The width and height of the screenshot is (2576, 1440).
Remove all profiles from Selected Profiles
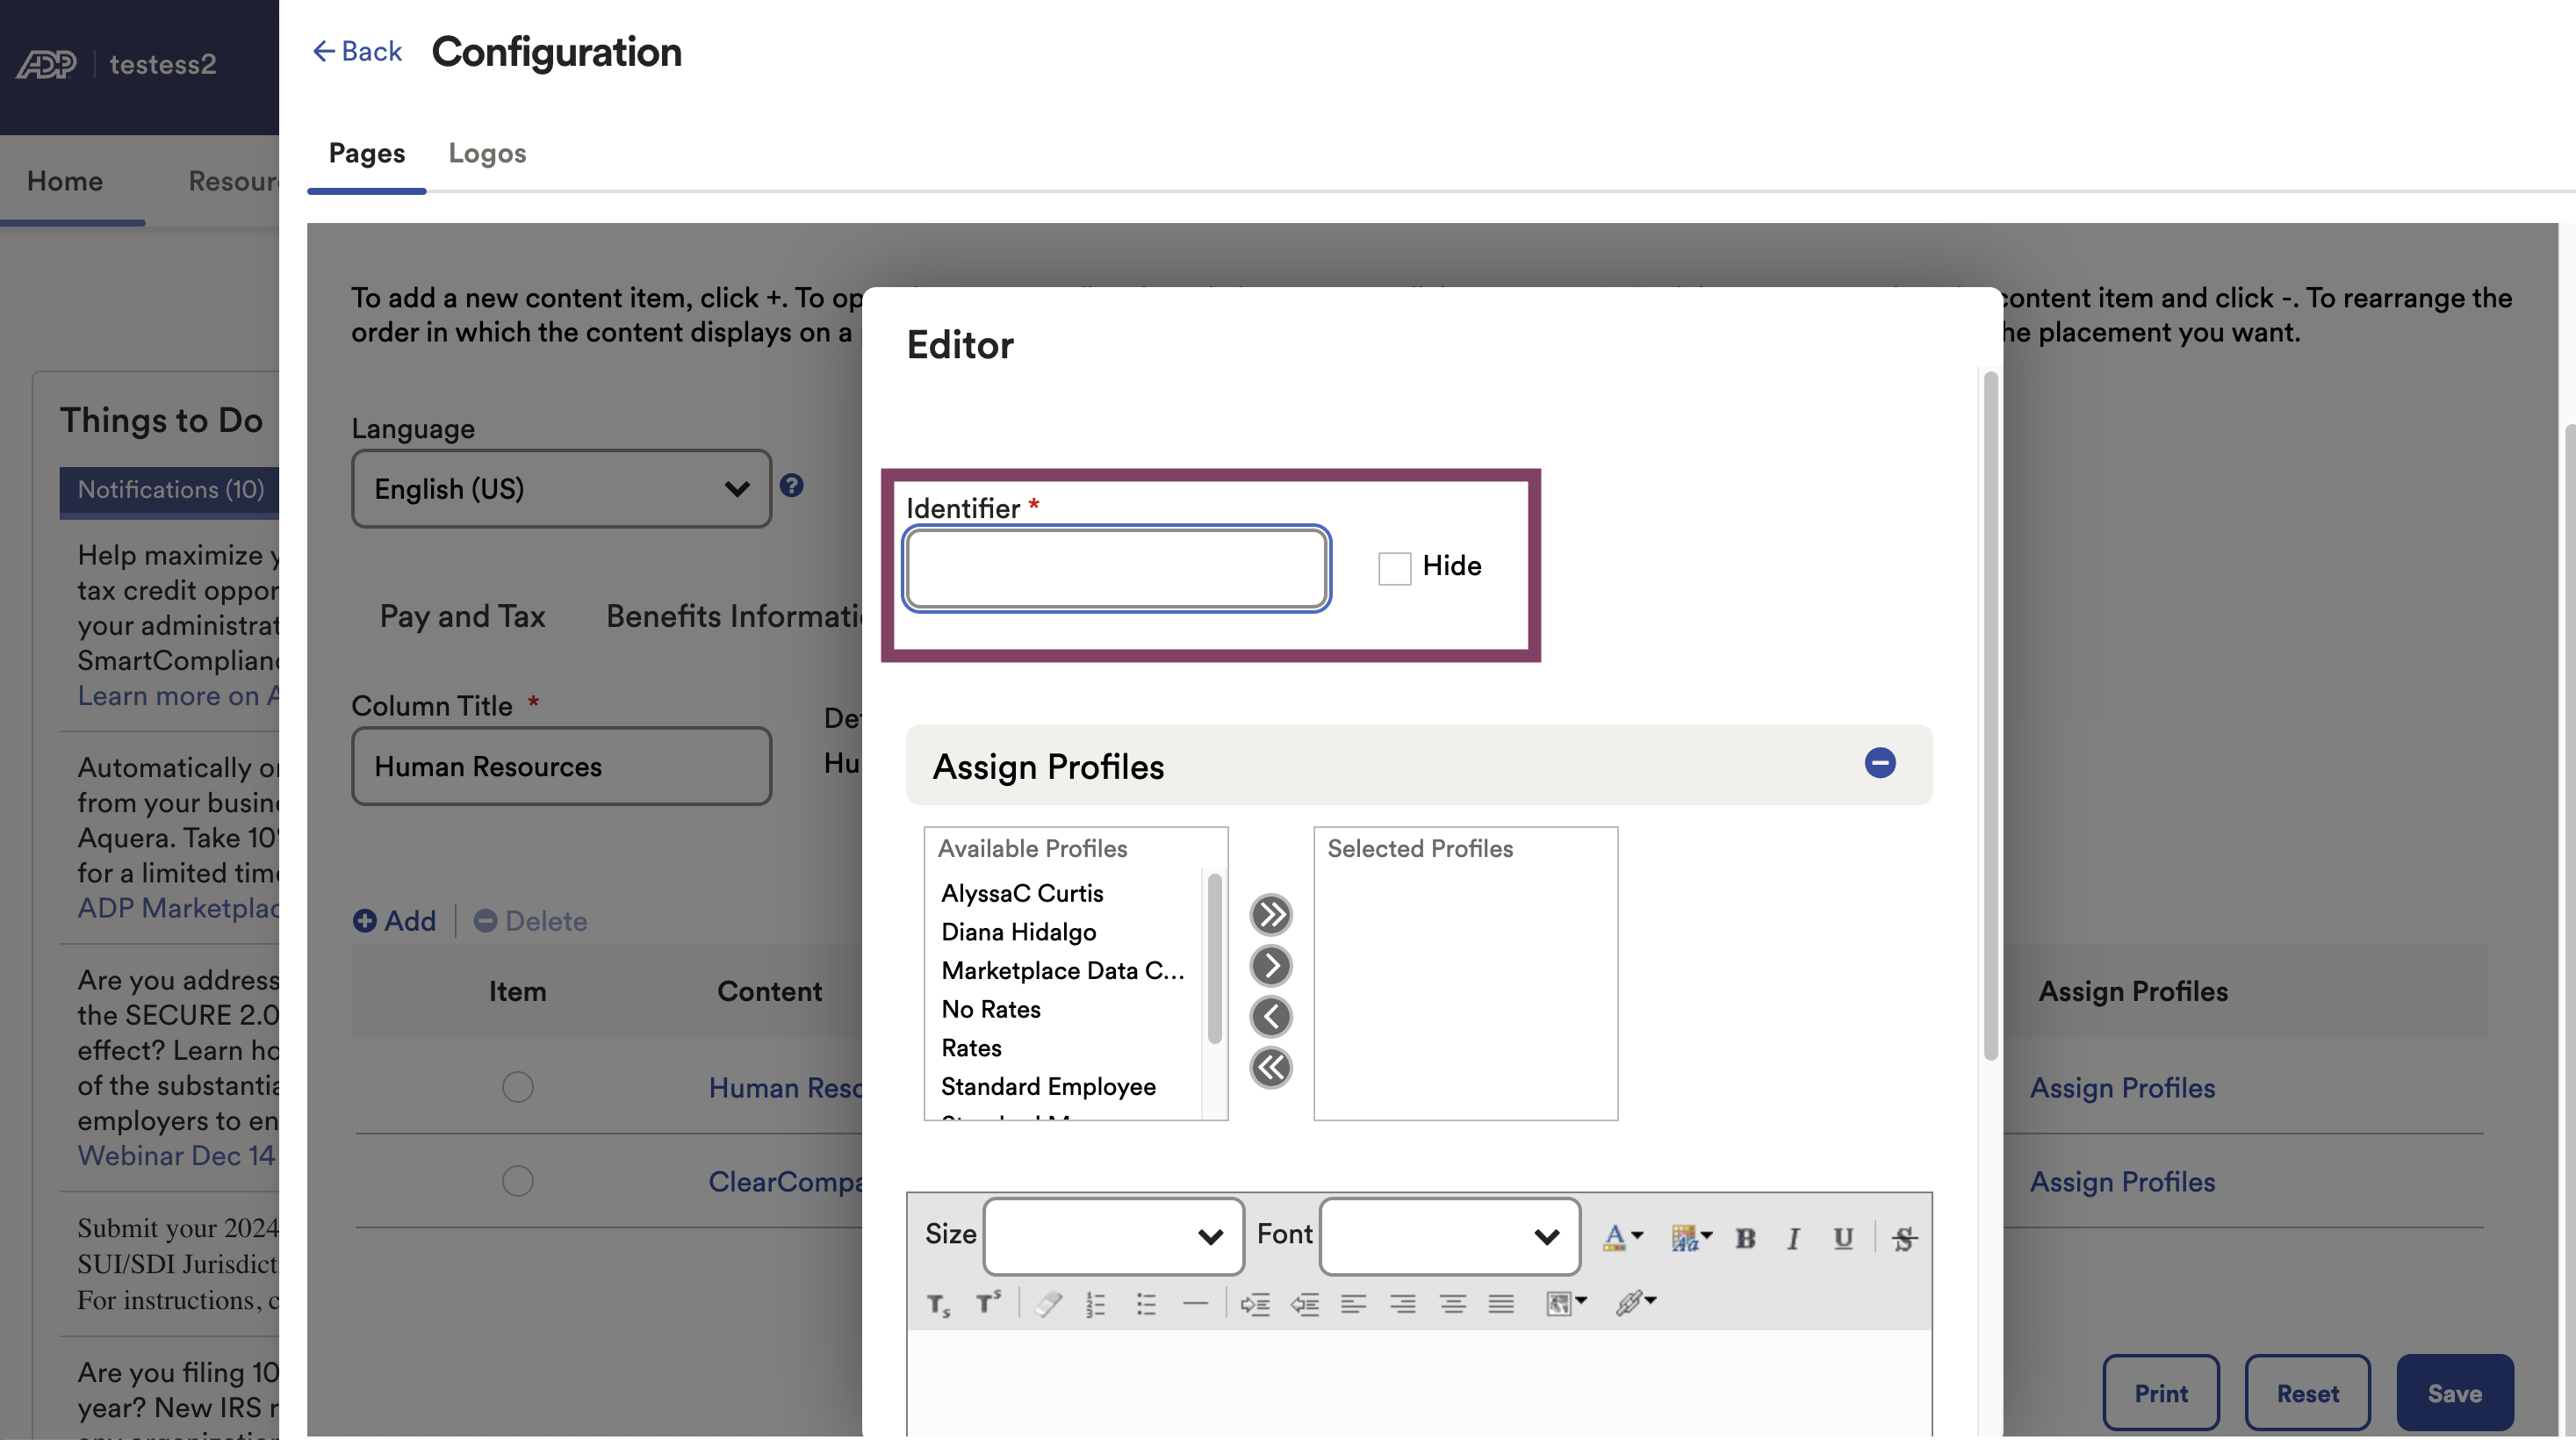click(x=1271, y=1068)
